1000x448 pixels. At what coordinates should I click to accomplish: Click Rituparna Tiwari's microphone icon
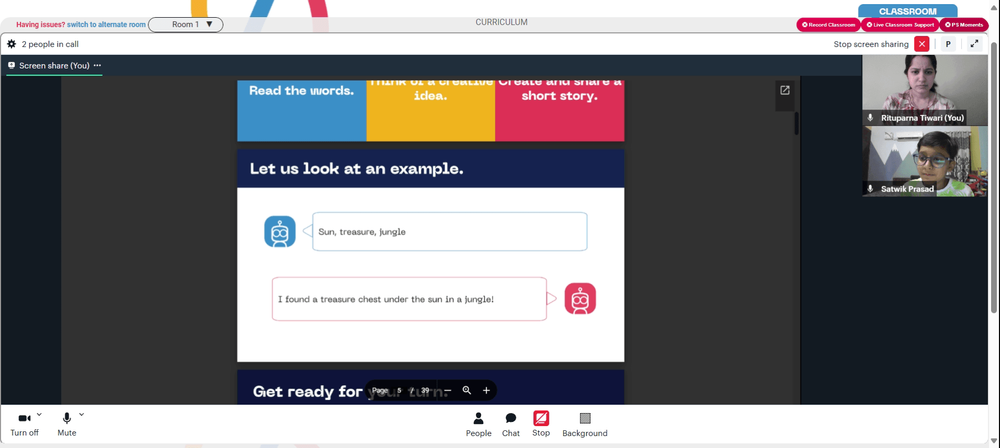click(x=871, y=118)
